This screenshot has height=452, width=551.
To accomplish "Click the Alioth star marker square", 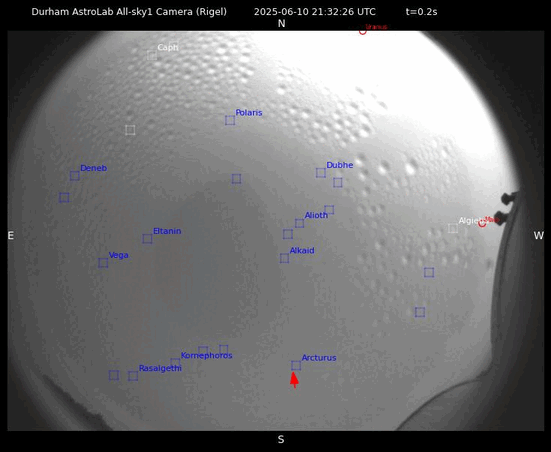I will pyautogui.click(x=299, y=223).
